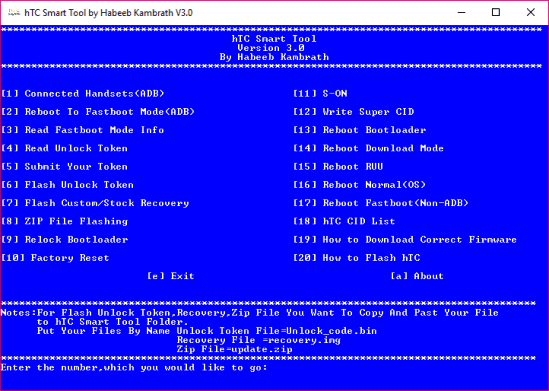The image size is (549, 391).
Task: Click the 'Notes:For Flash Unlock Token' line
Action: coord(250,313)
